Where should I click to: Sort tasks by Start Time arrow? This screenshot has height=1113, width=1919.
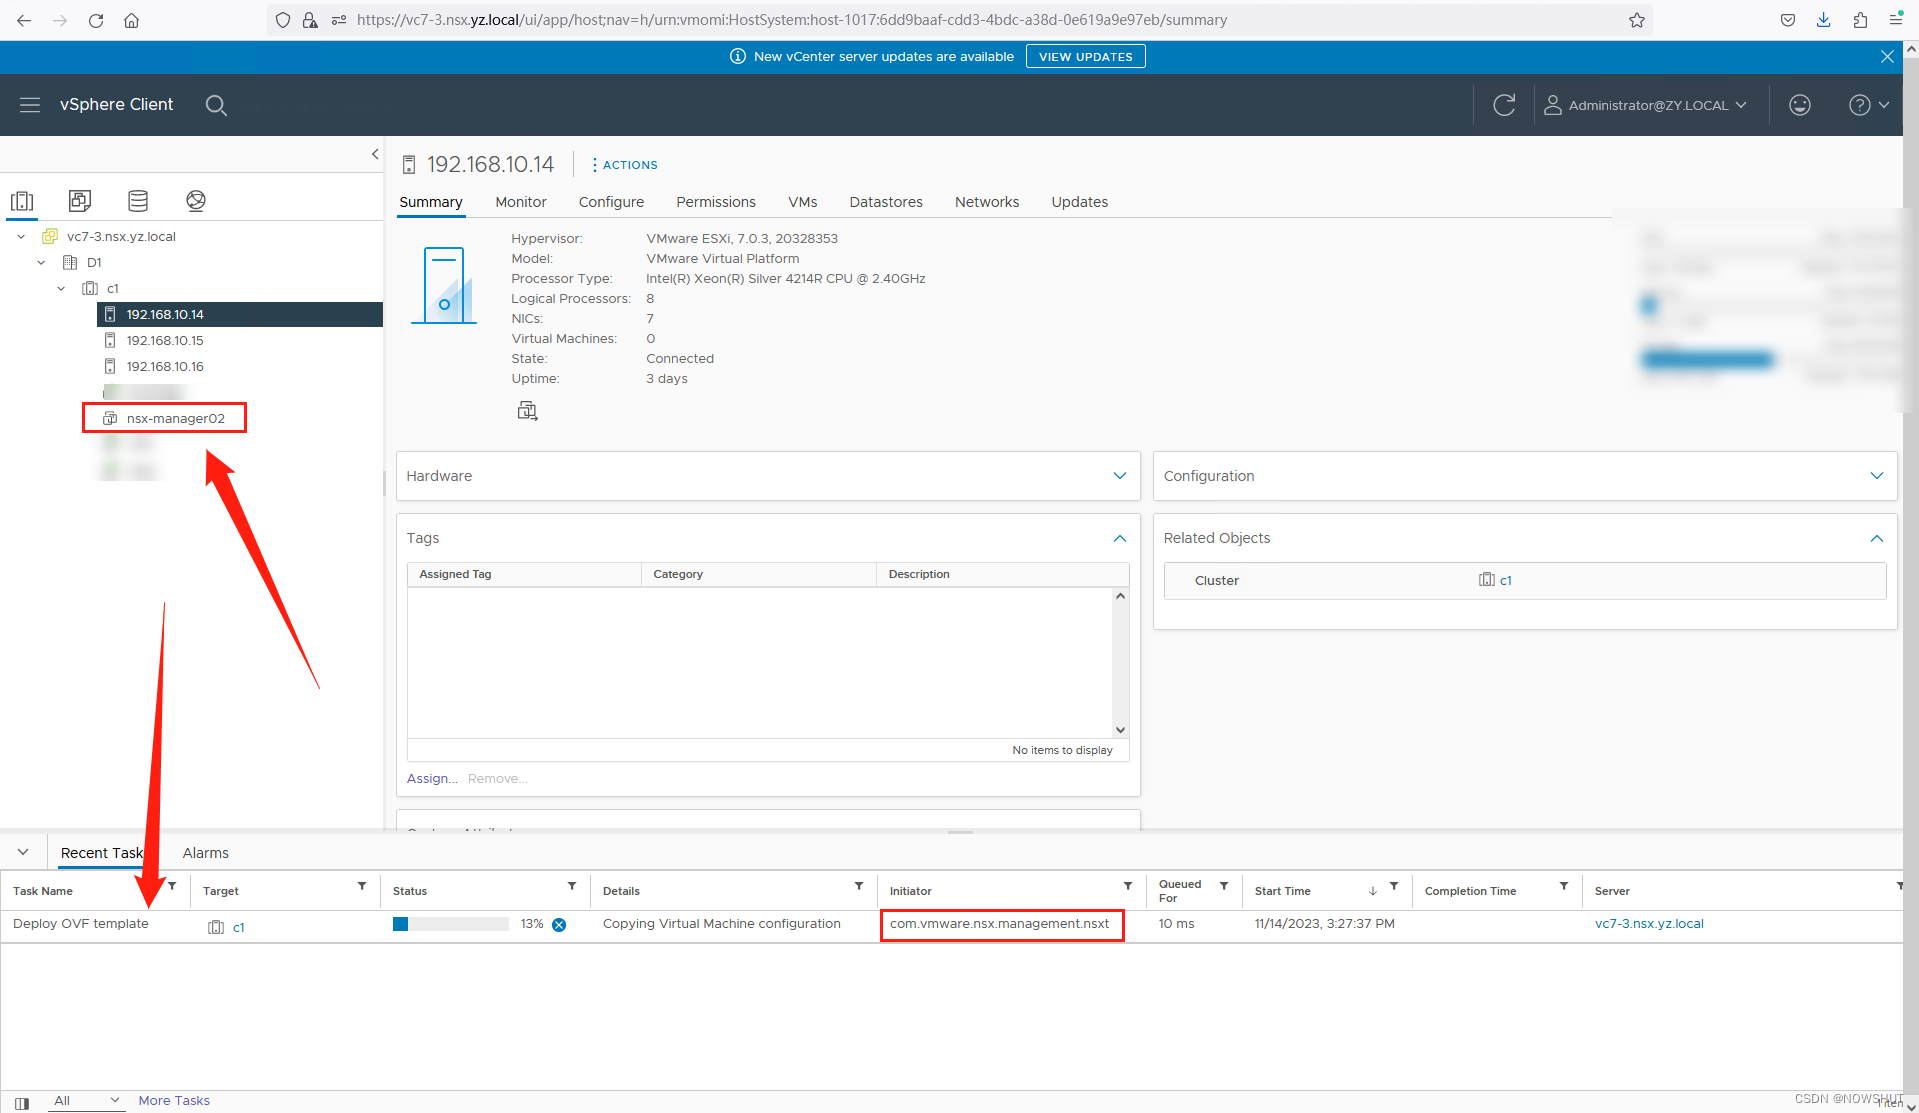[1373, 891]
